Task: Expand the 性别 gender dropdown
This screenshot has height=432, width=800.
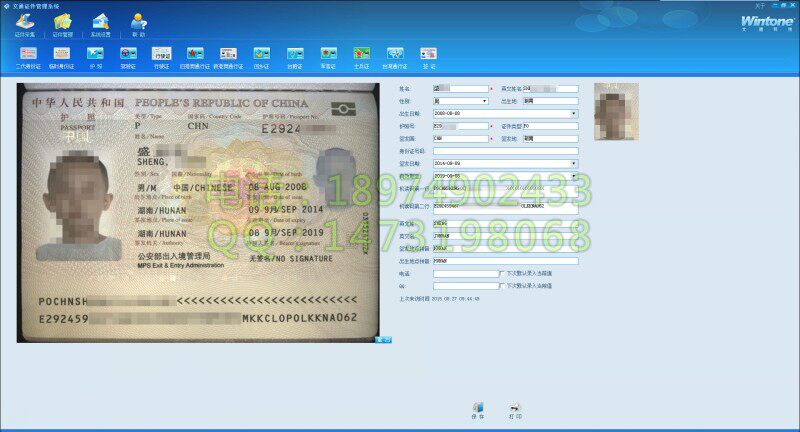Action: coord(485,101)
